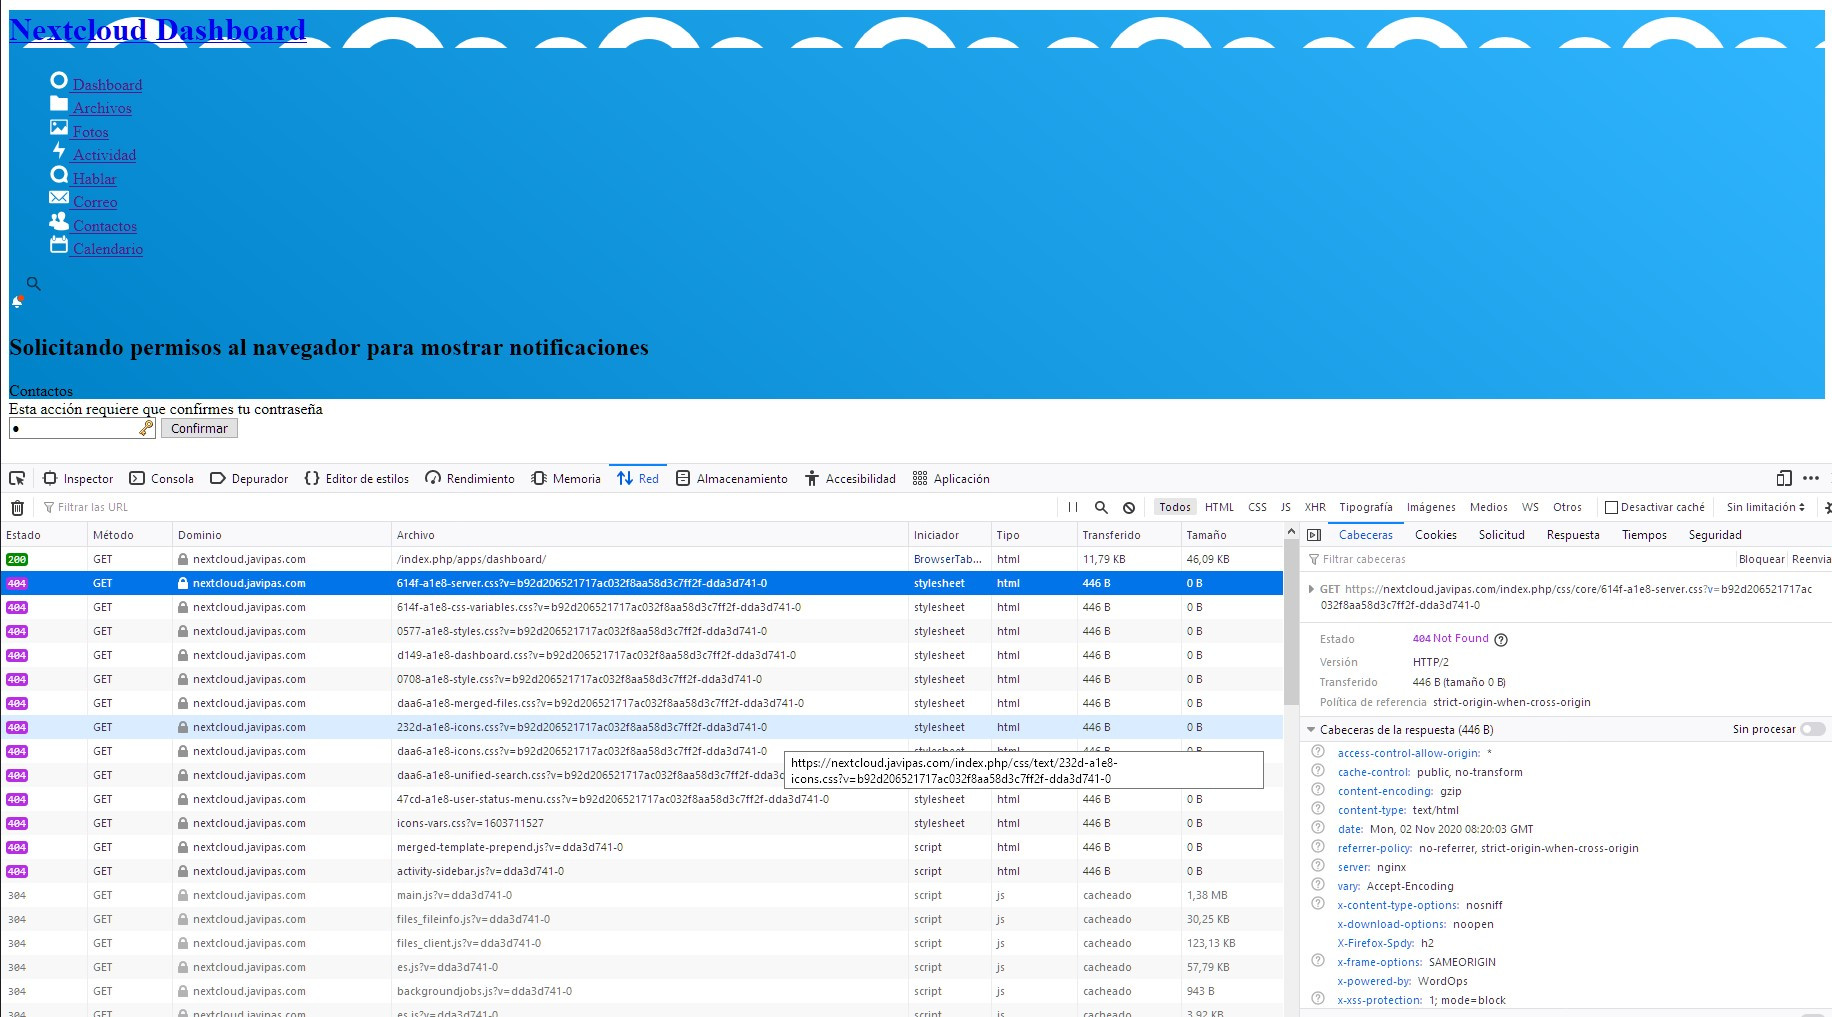Toggle responsive design mode icon
This screenshot has width=1832, height=1017.
1783,479
